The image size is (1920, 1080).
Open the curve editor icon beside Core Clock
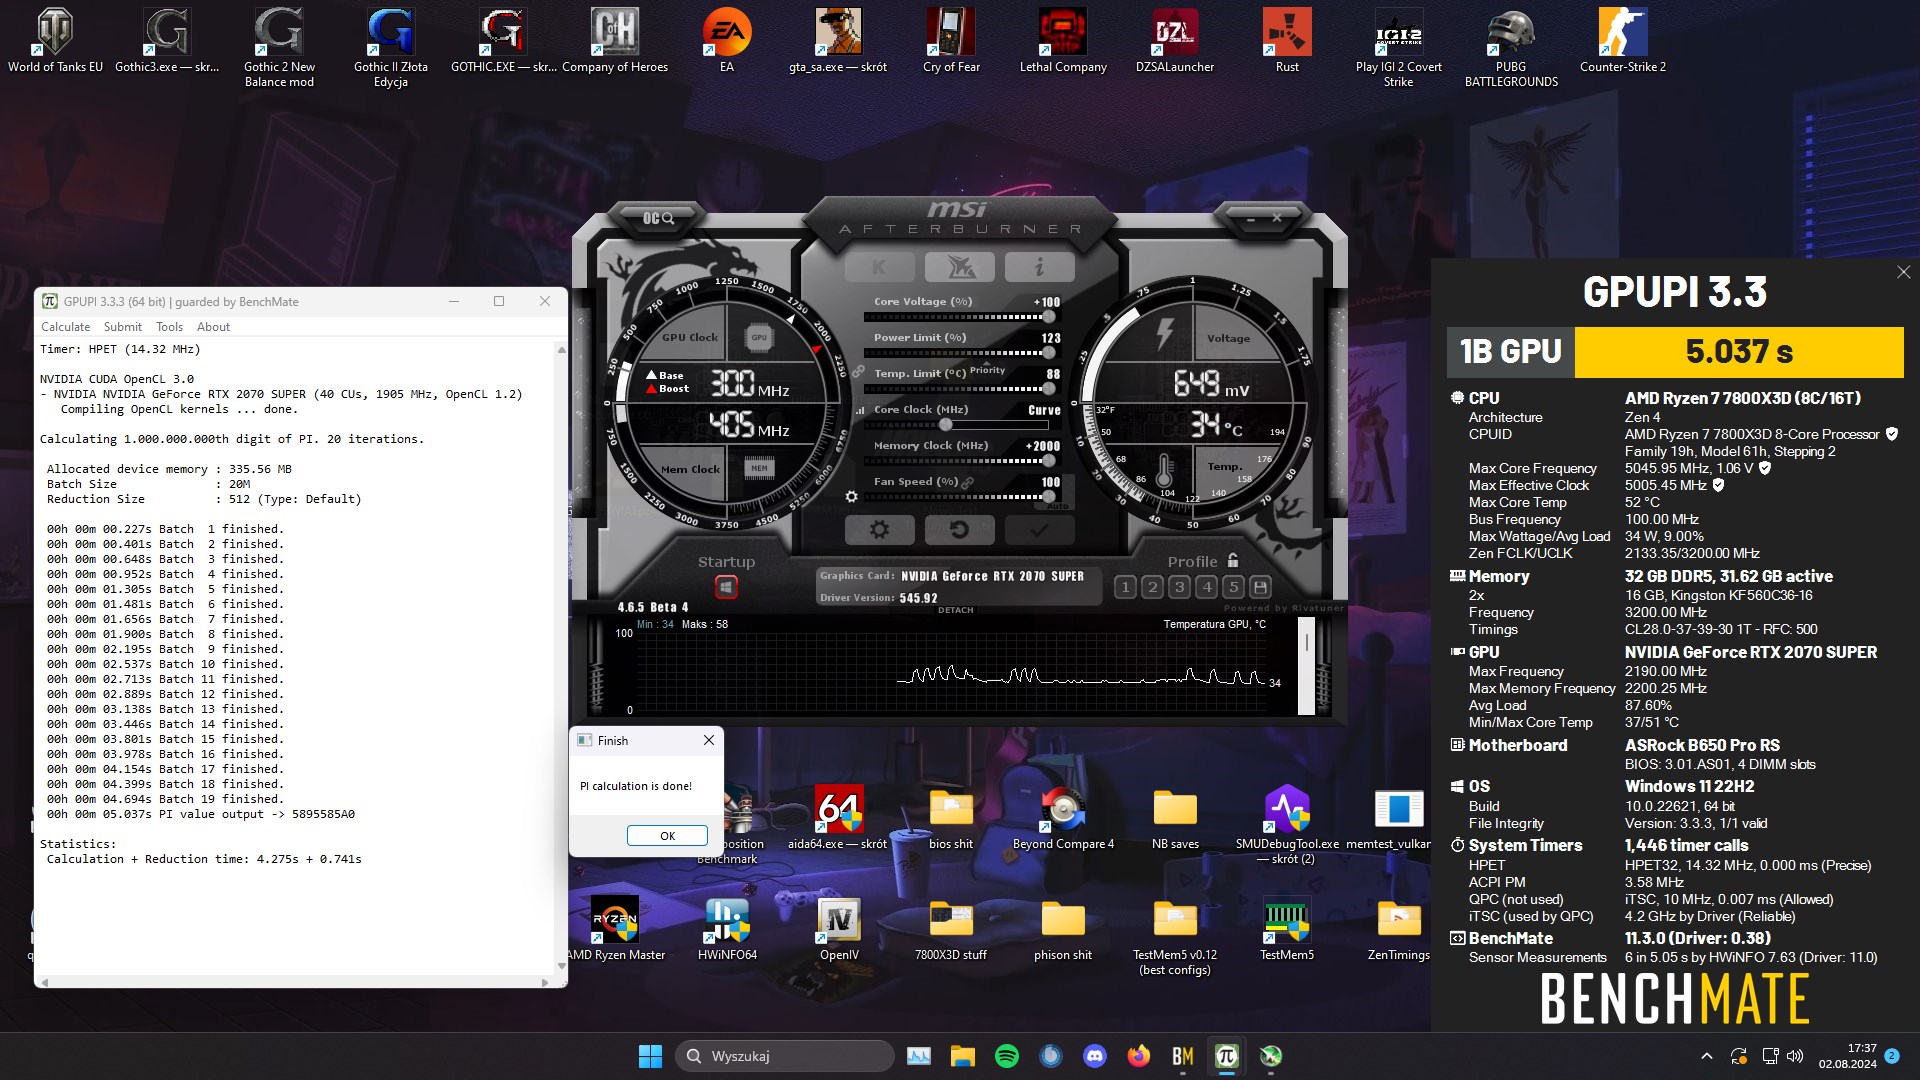[x=859, y=410]
